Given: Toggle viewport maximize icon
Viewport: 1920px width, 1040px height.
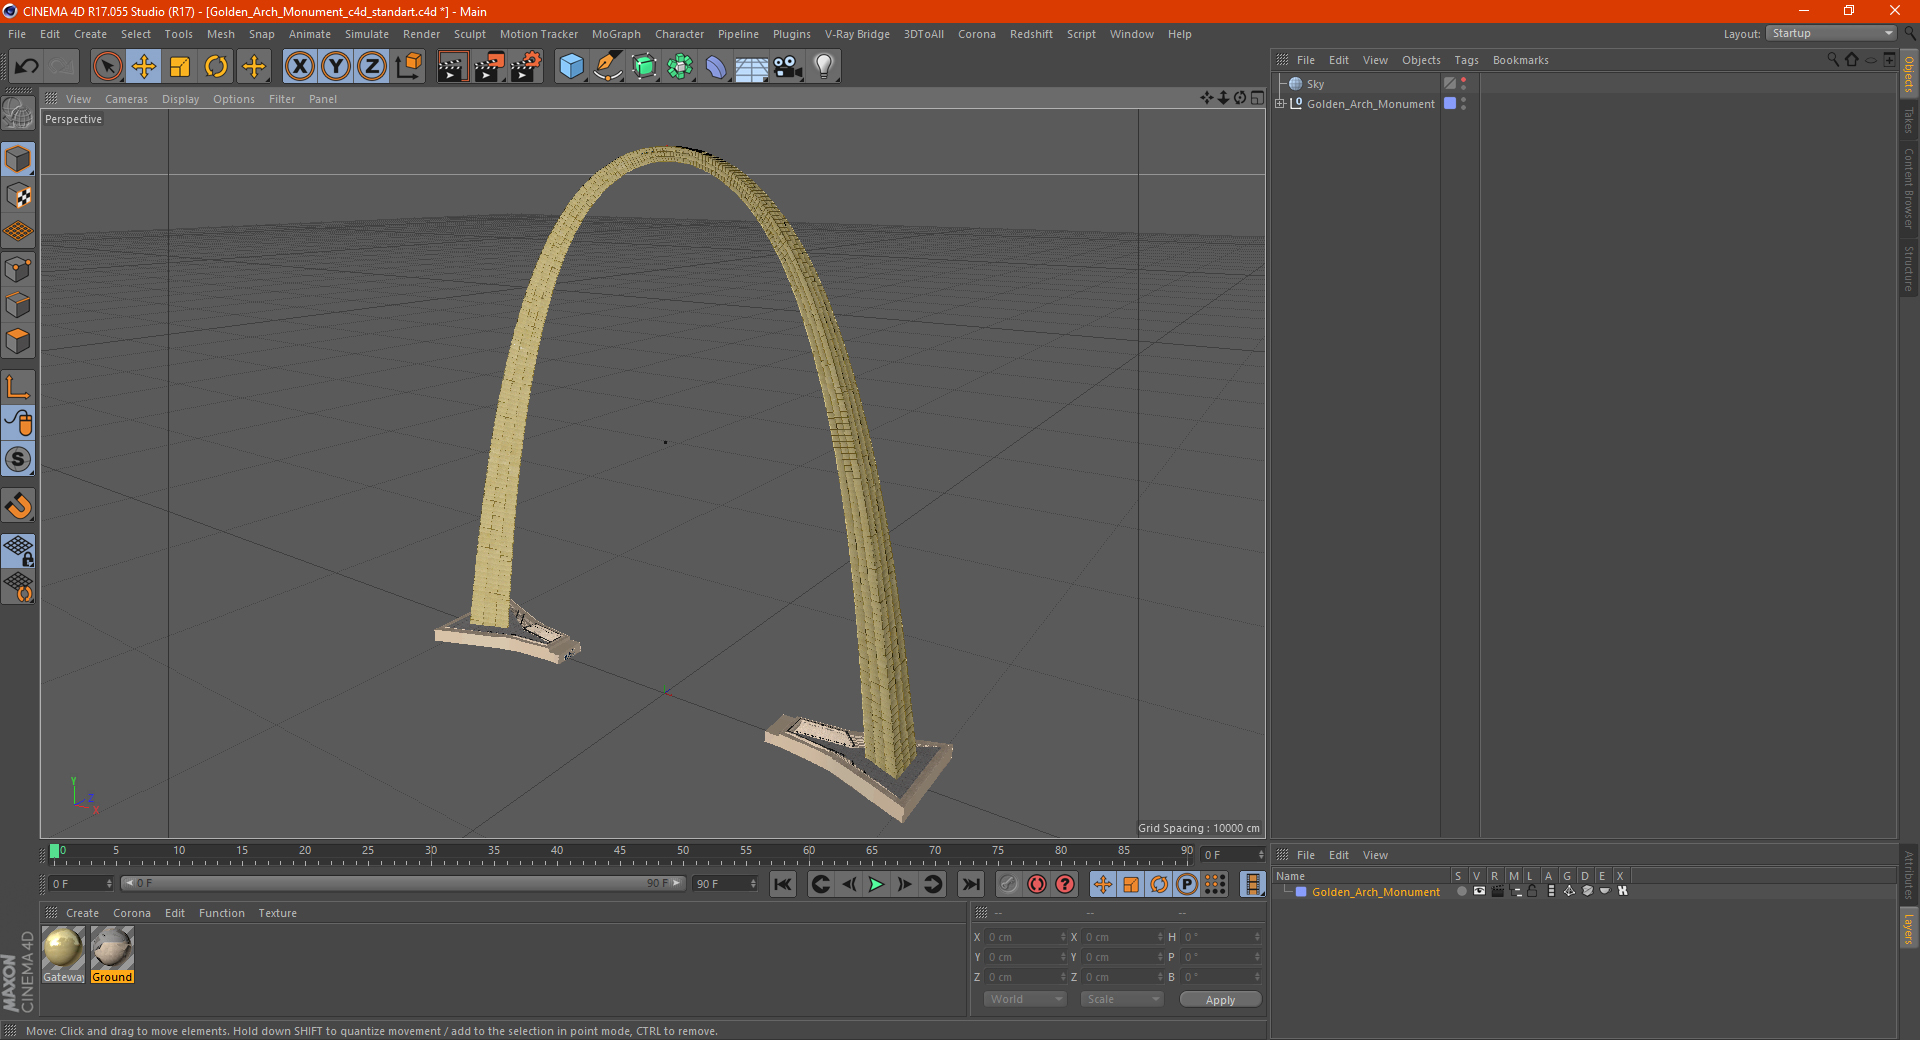Looking at the screenshot, I should [x=1258, y=98].
